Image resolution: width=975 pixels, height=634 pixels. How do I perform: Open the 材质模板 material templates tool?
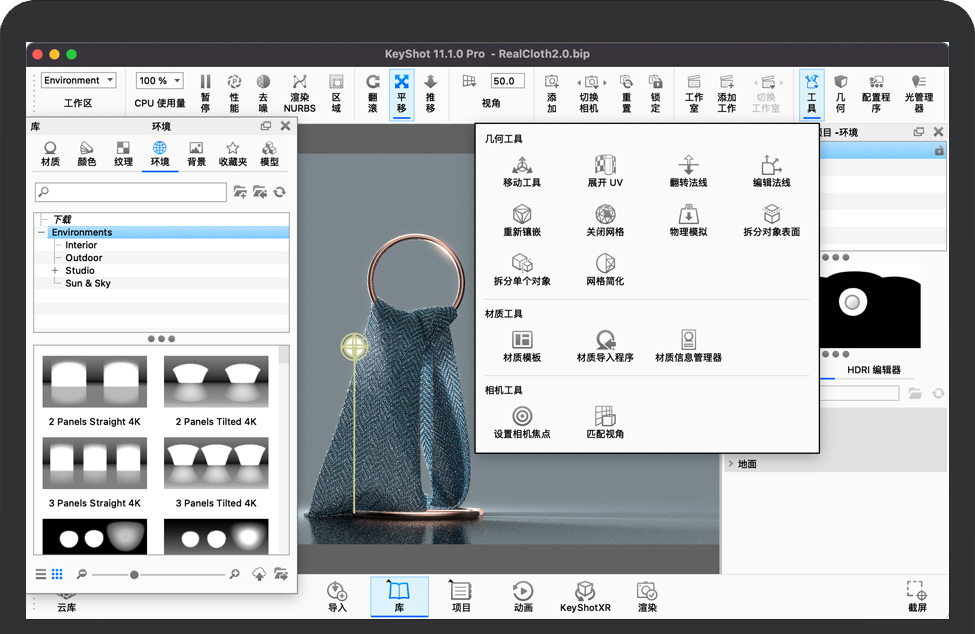click(x=521, y=341)
